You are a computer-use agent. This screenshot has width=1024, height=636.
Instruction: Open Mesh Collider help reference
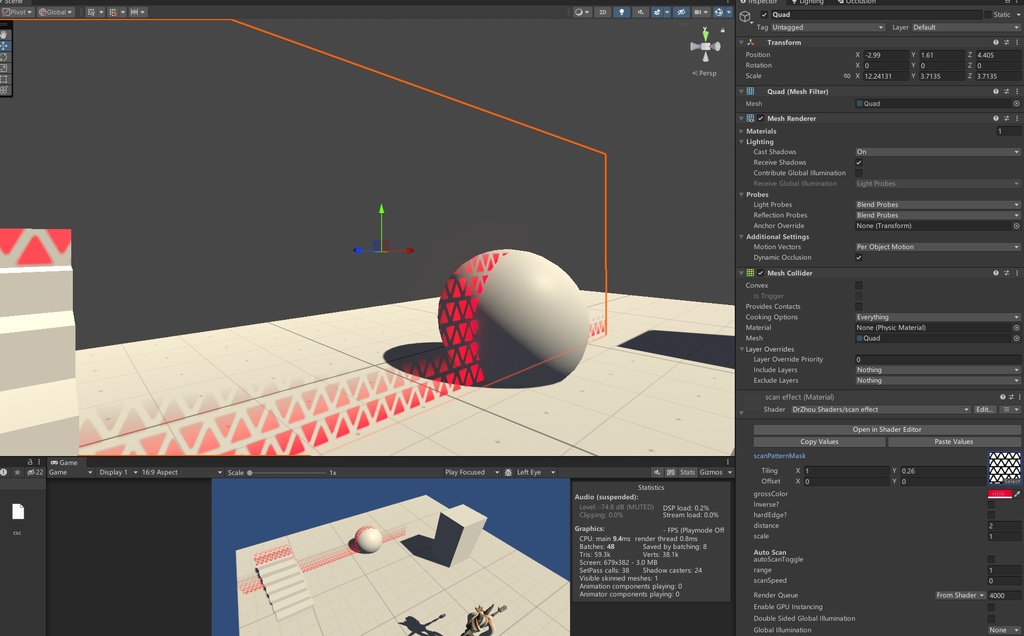(996, 273)
